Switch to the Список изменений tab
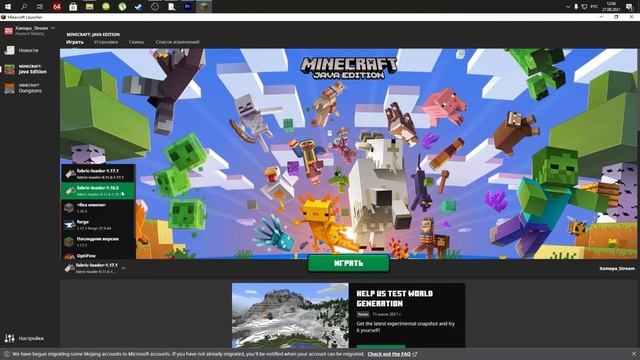The height and width of the screenshot is (360, 640). [x=177, y=42]
